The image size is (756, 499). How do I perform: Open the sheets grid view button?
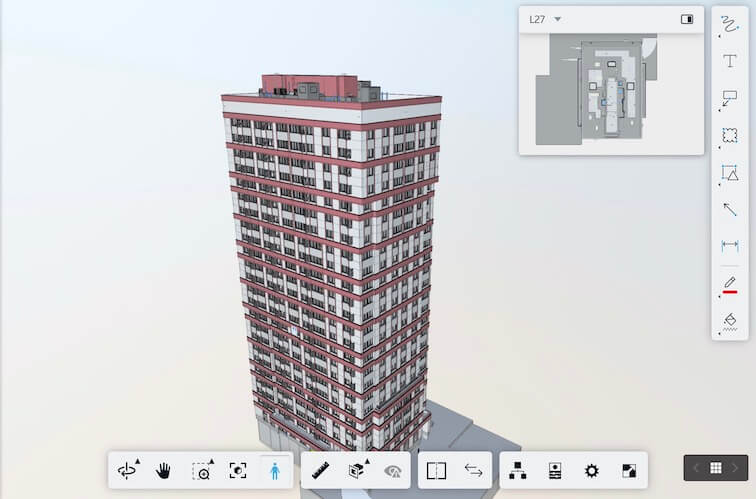[x=716, y=468]
